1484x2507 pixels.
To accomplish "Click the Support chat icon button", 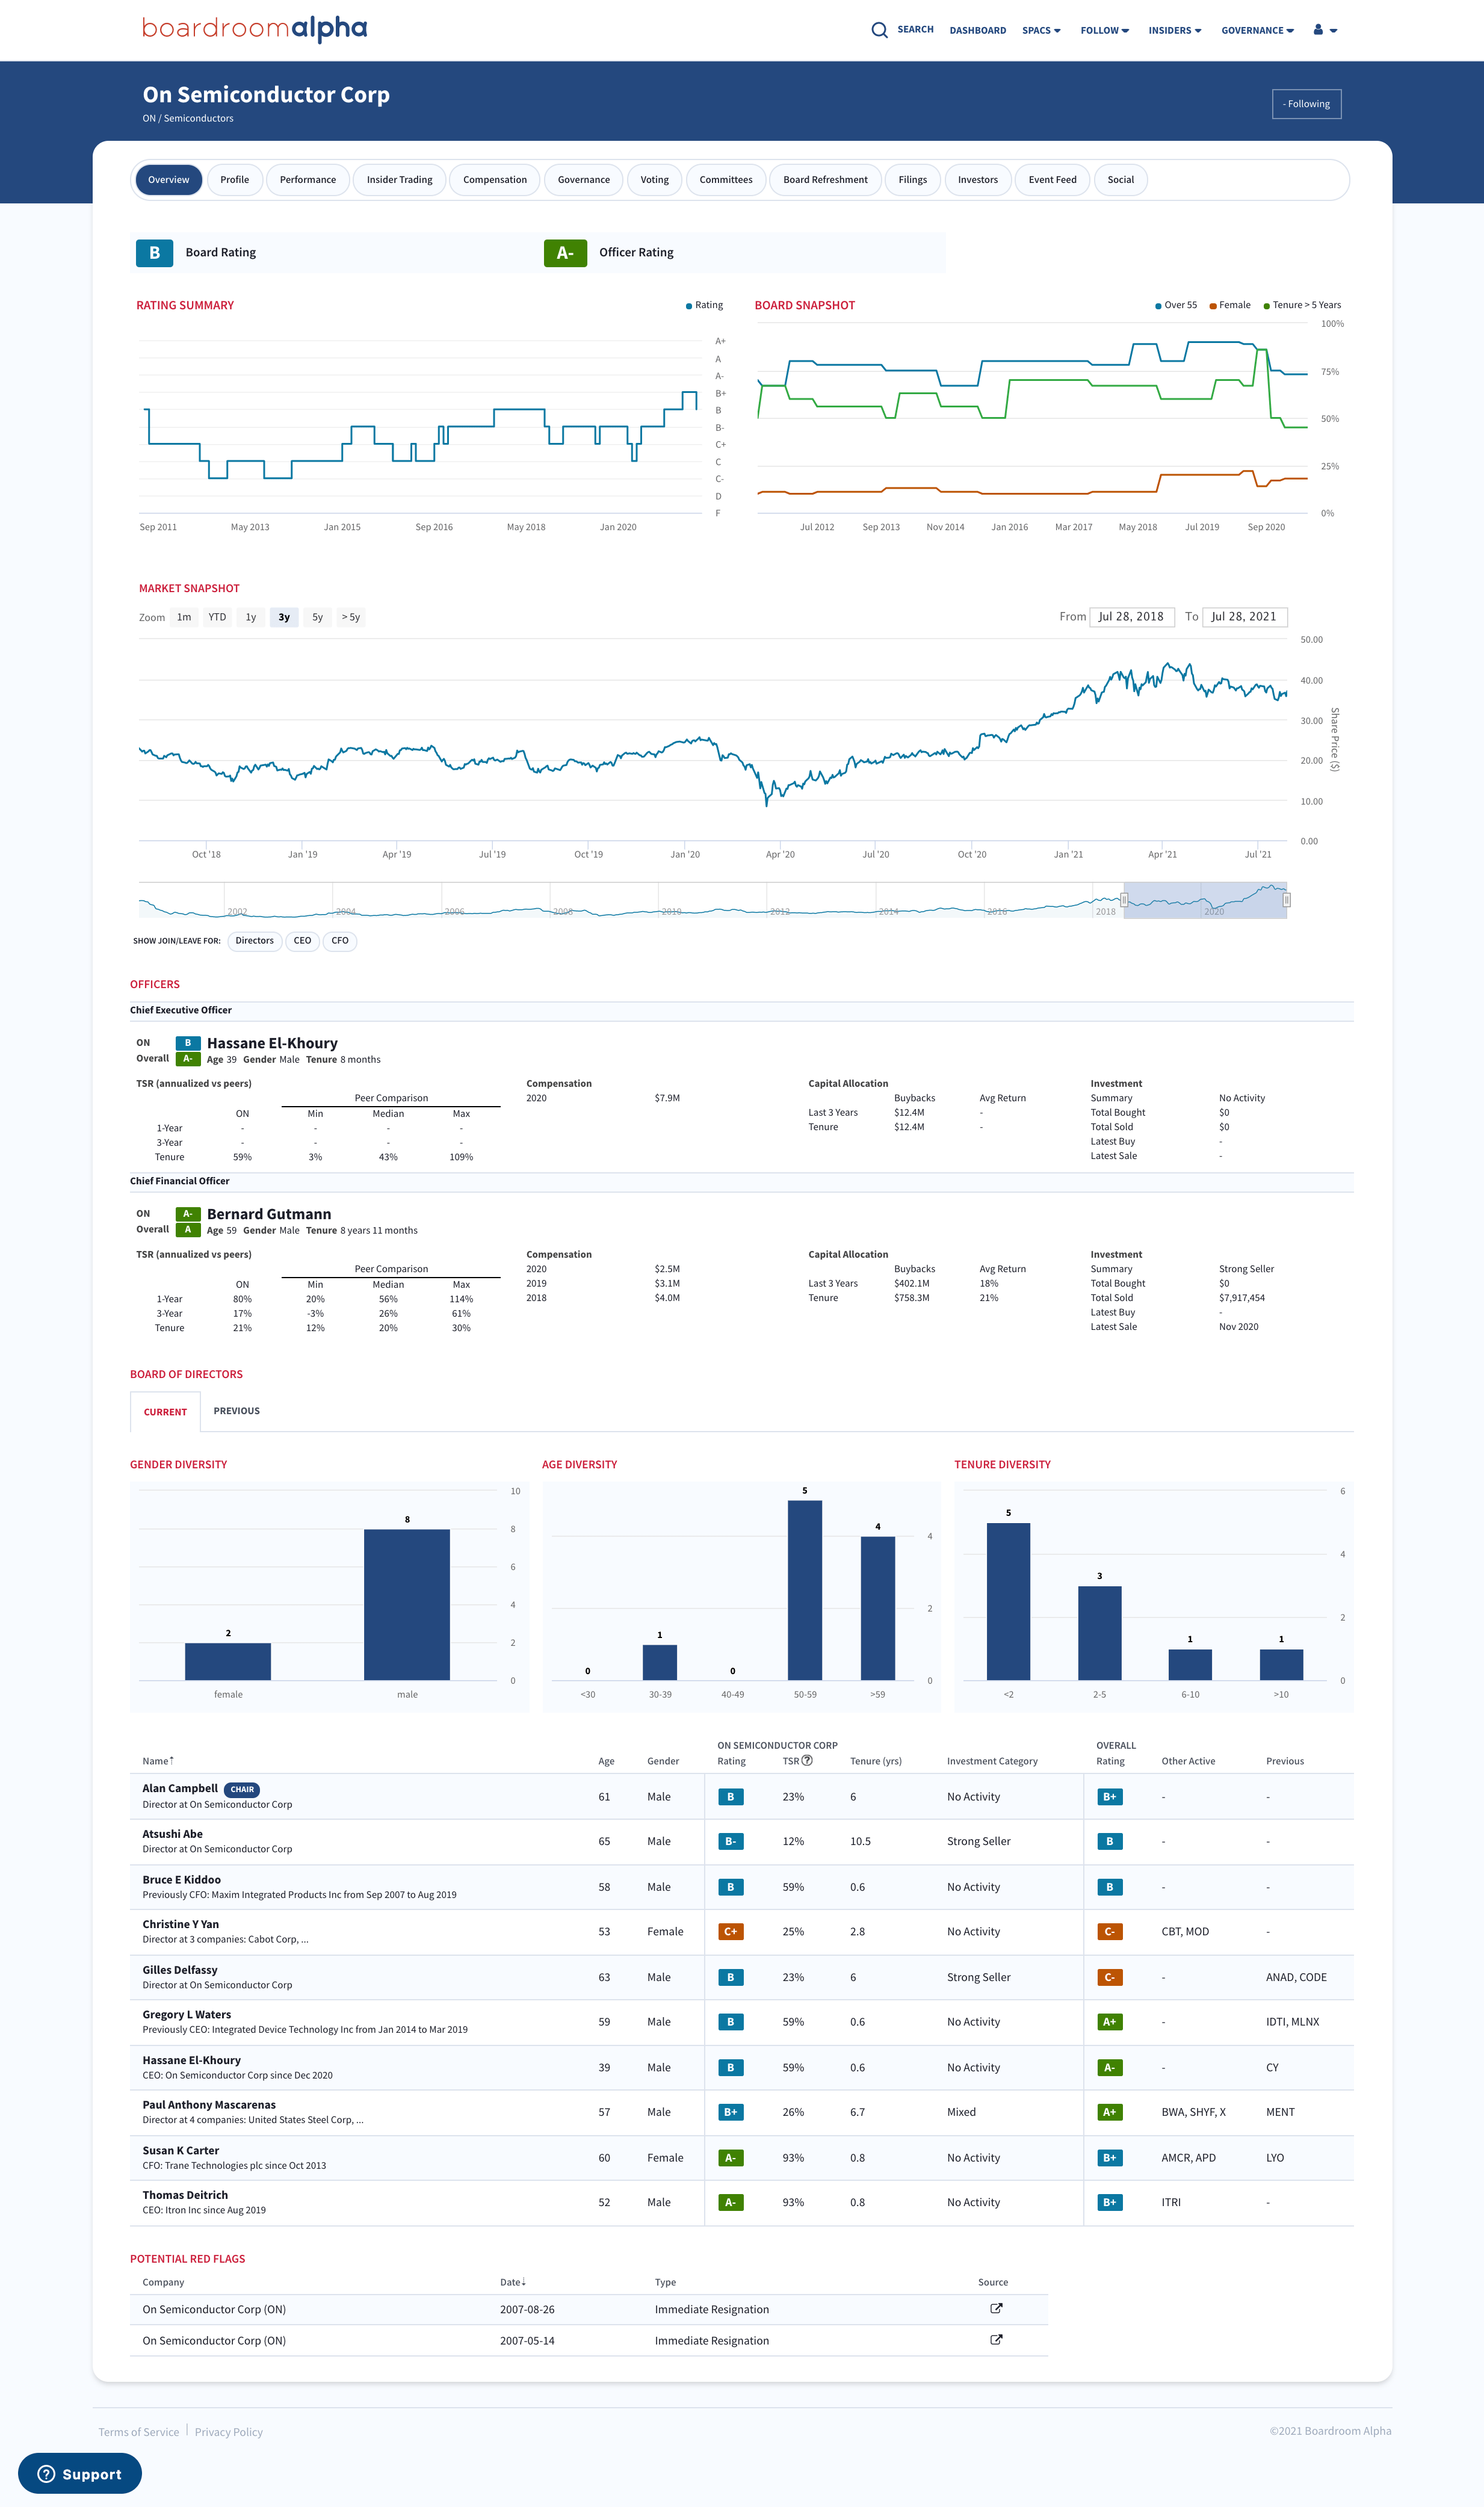I will [80, 2473].
